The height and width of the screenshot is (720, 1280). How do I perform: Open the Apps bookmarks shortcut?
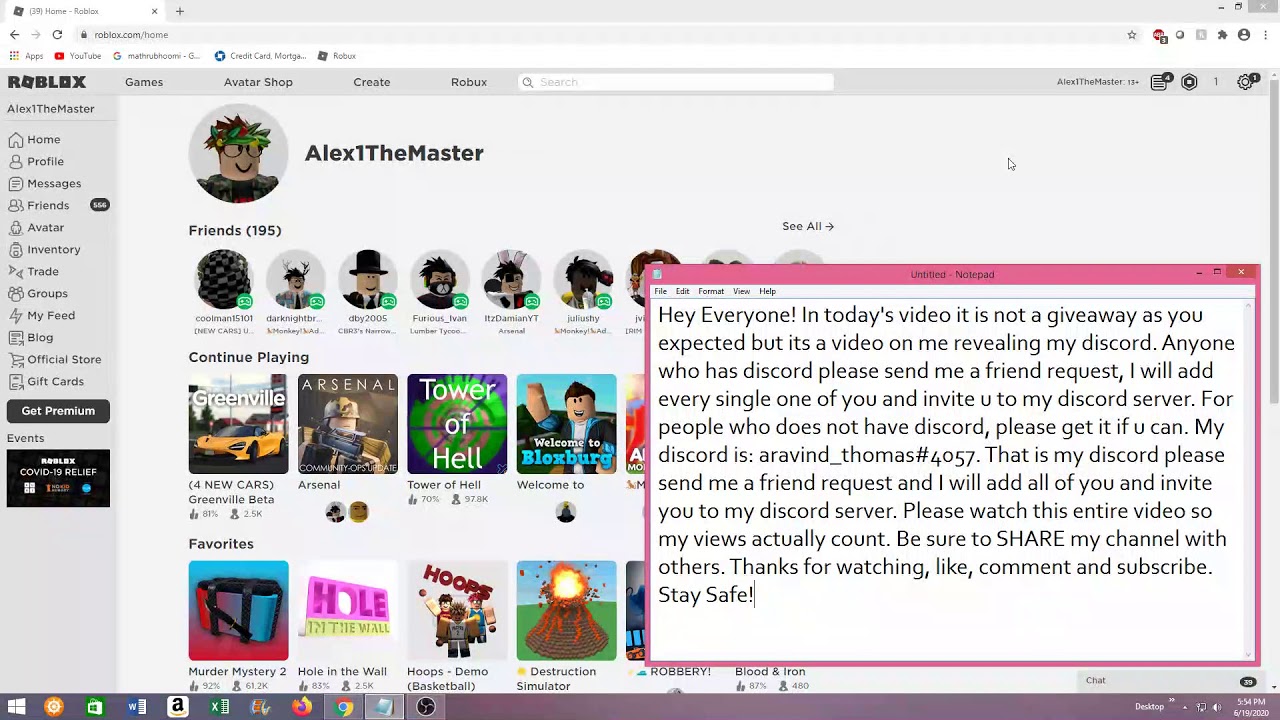point(27,56)
